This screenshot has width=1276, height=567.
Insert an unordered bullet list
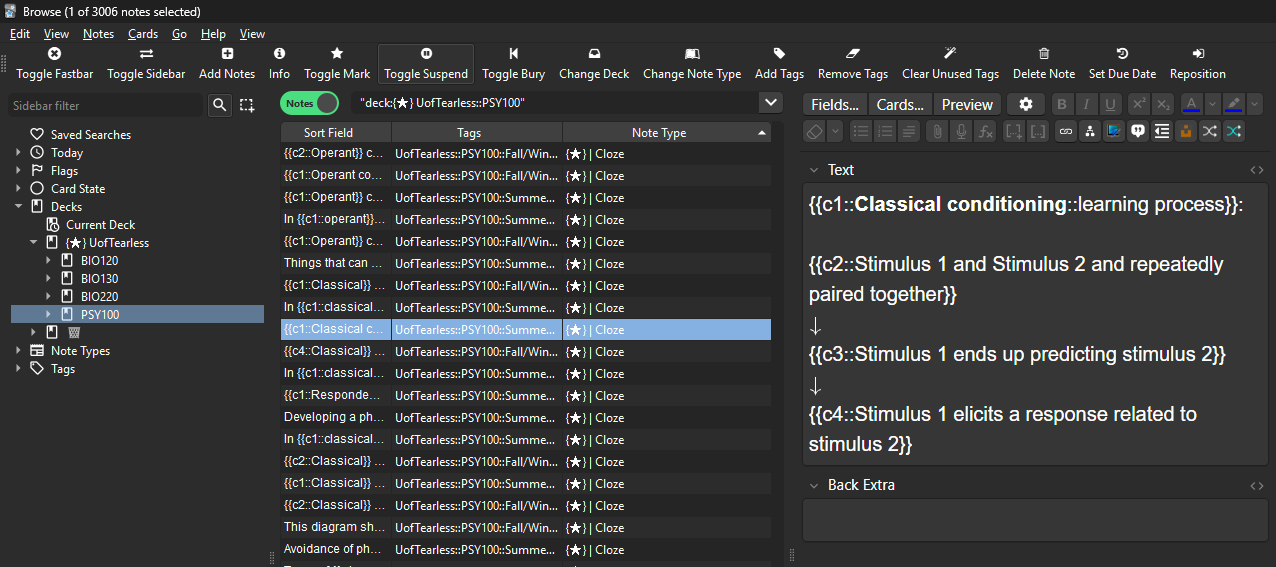click(x=861, y=131)
